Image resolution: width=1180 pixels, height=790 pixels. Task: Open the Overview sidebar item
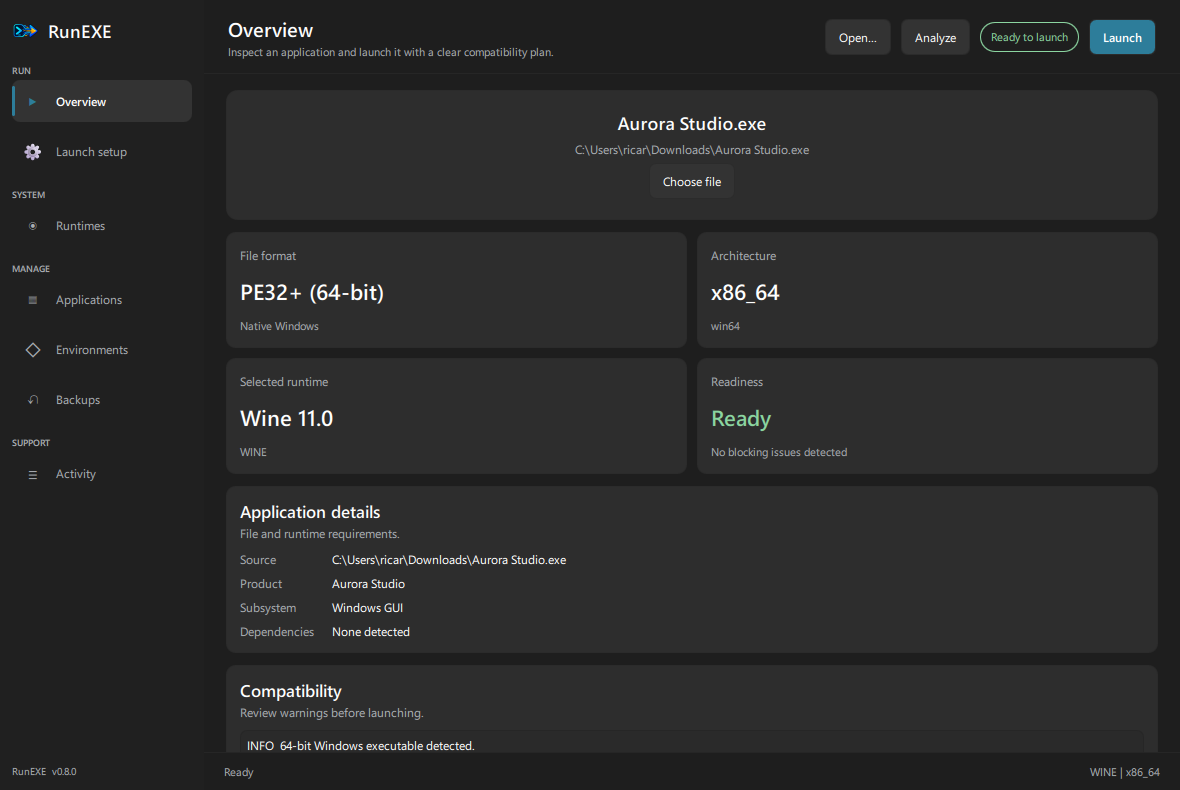pyautogui.click(x=102, y=102)
